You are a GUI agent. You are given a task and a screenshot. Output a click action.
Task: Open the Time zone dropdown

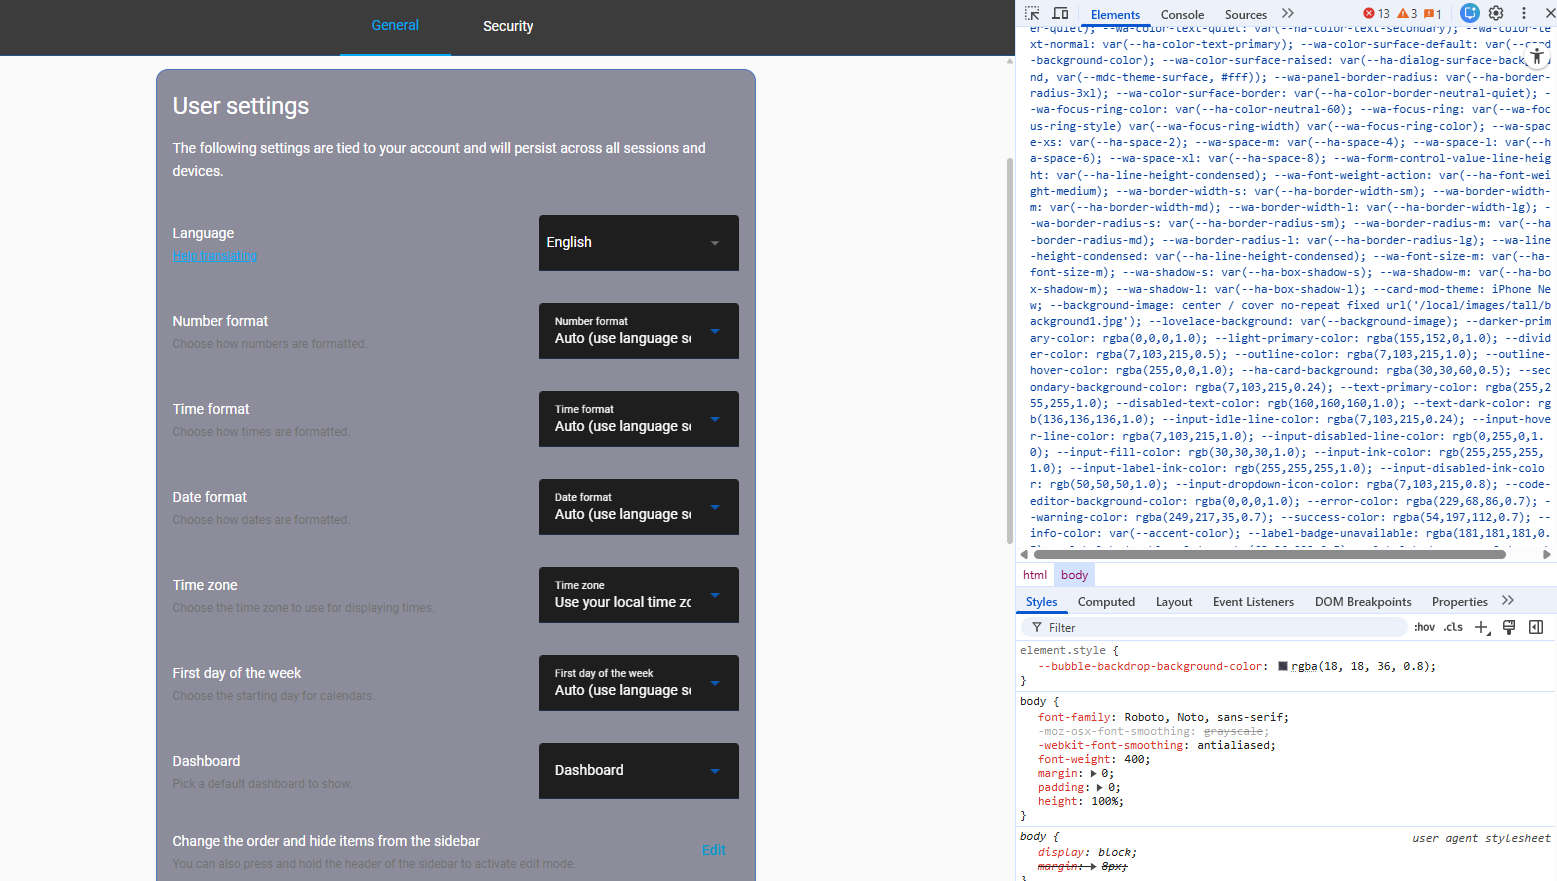pyautogui.click(x=638, y=595)
